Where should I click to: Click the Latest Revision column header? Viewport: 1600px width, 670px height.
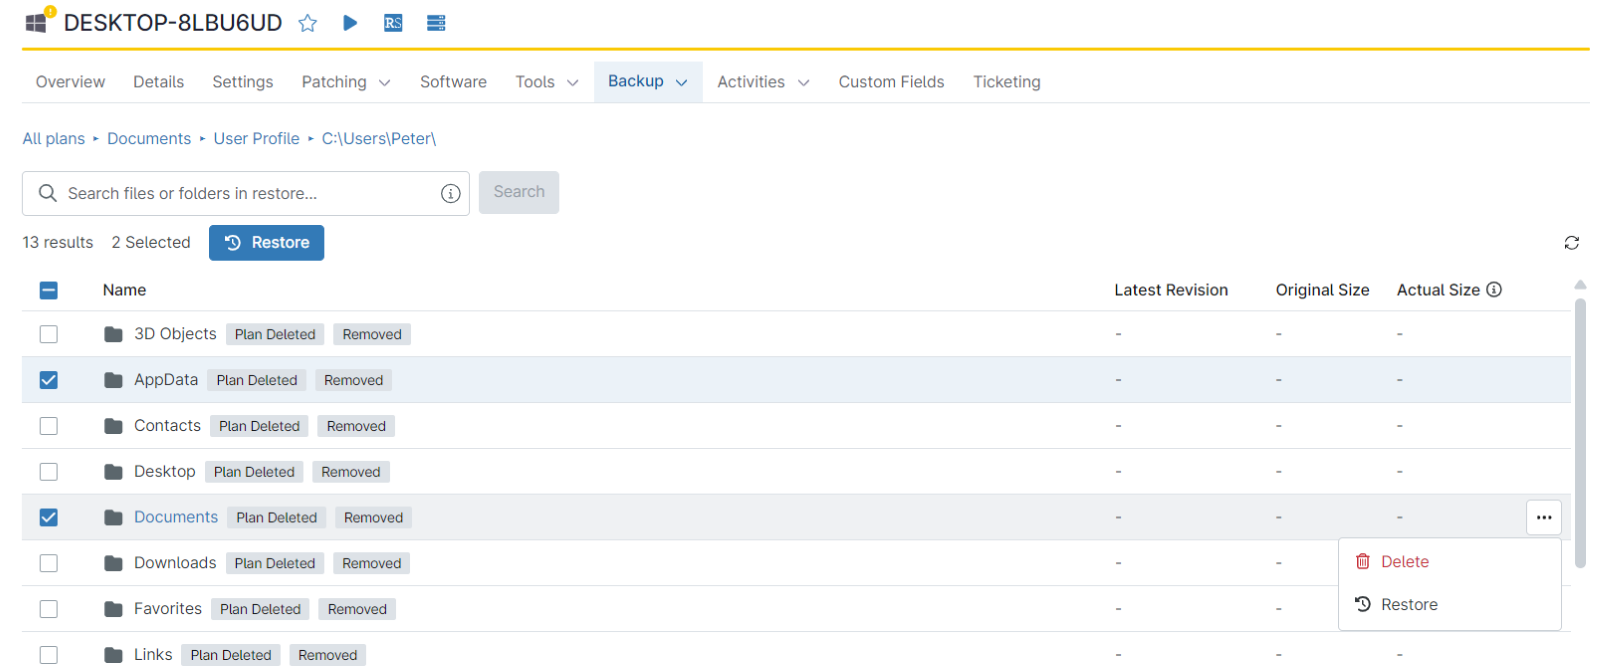click(1171, 290)
